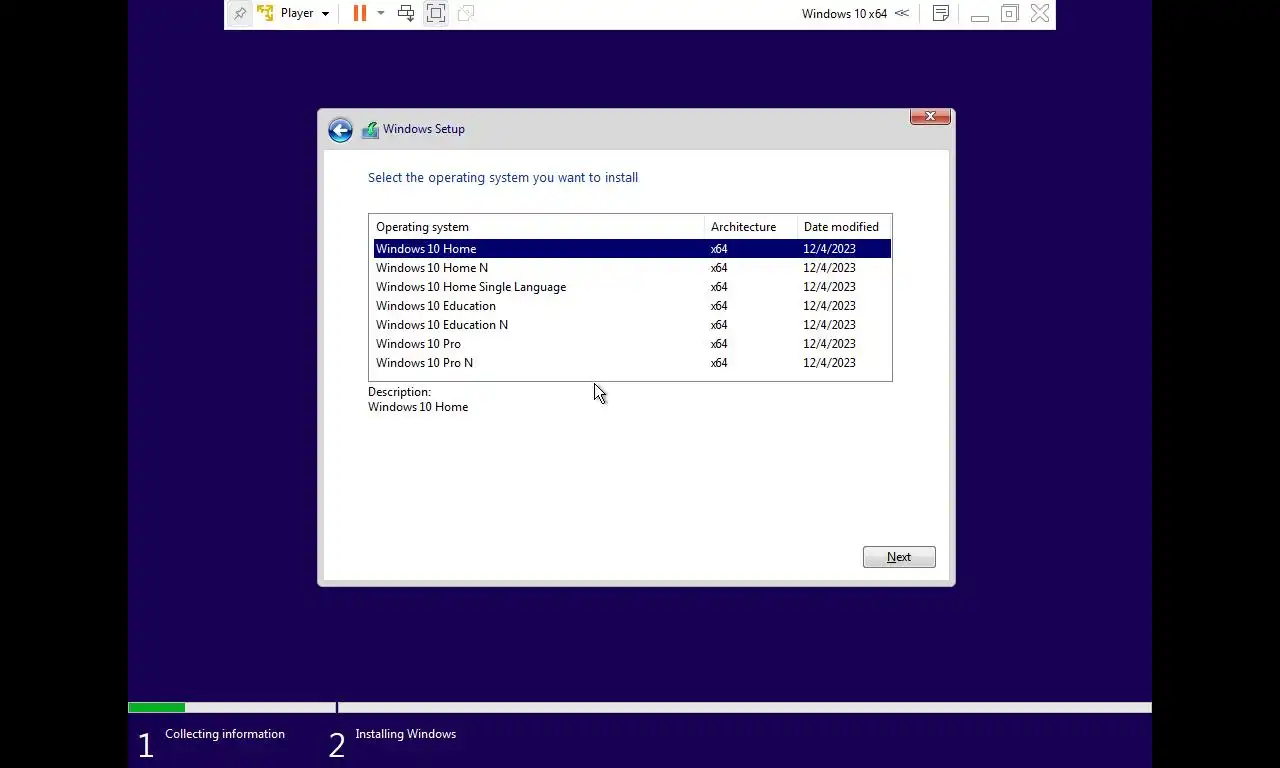1280x768 pixels.
Task: Click the pin toolbar icon in VMware Player
Action: pyautogui.click(x=240, y=14)
